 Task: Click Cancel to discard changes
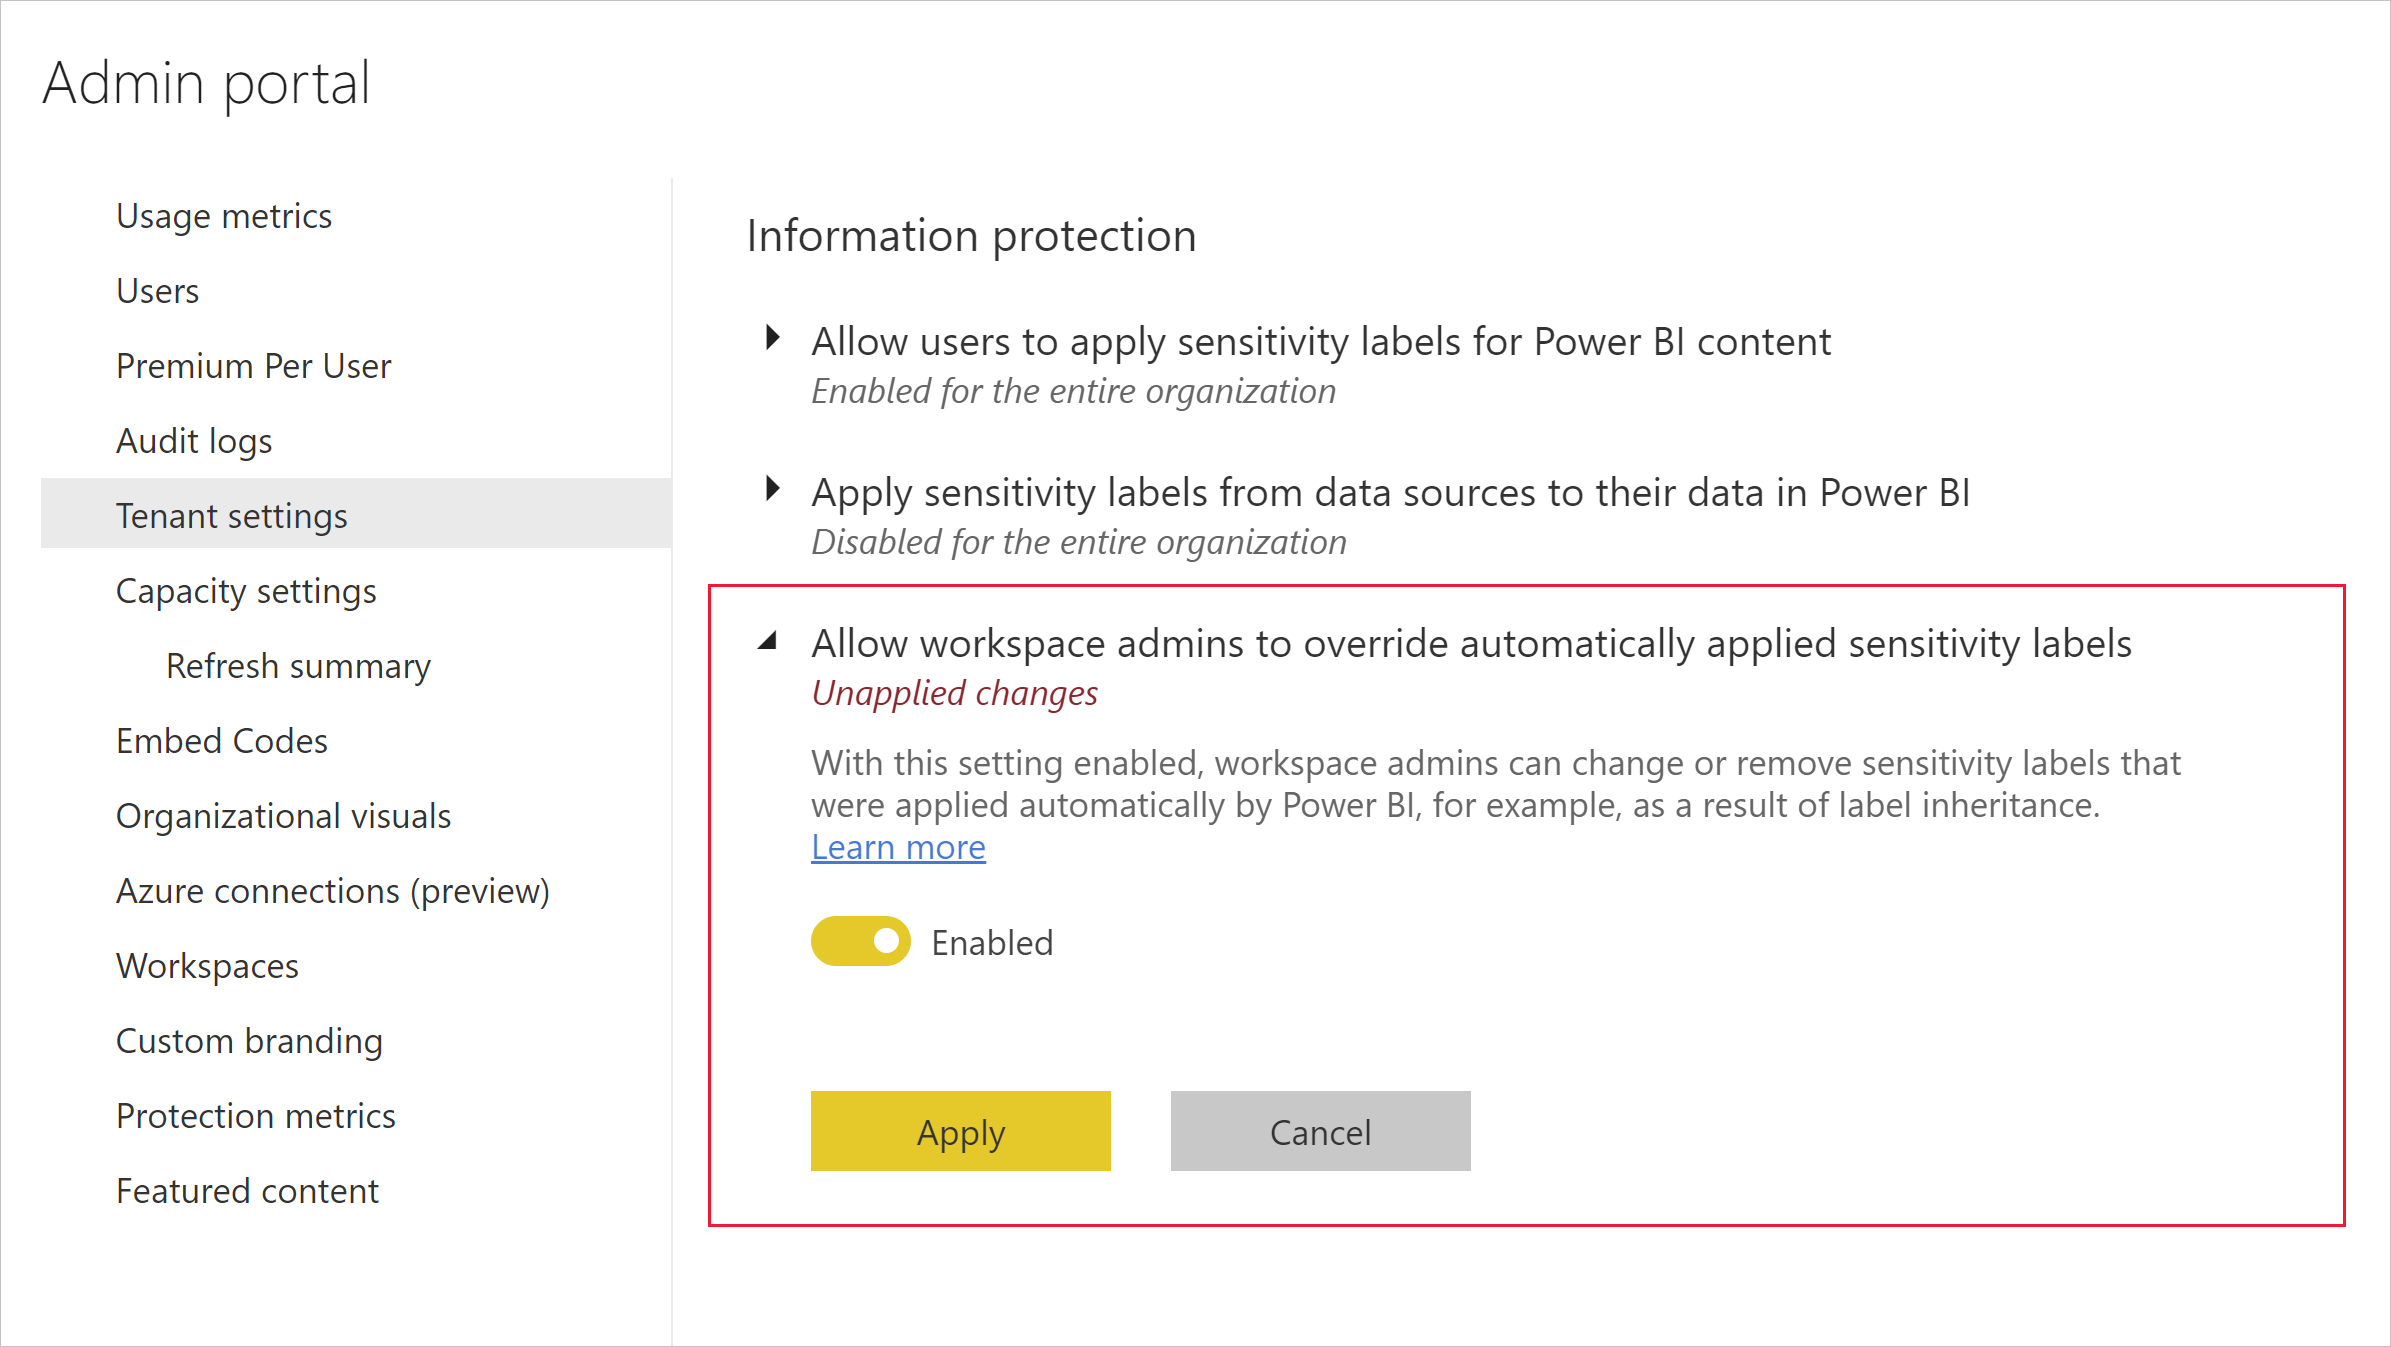click(x=1320, y=1130)
